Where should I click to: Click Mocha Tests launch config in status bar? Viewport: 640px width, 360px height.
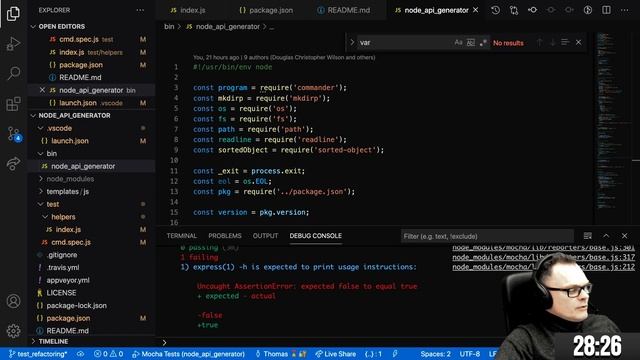[x=189, y=354]
